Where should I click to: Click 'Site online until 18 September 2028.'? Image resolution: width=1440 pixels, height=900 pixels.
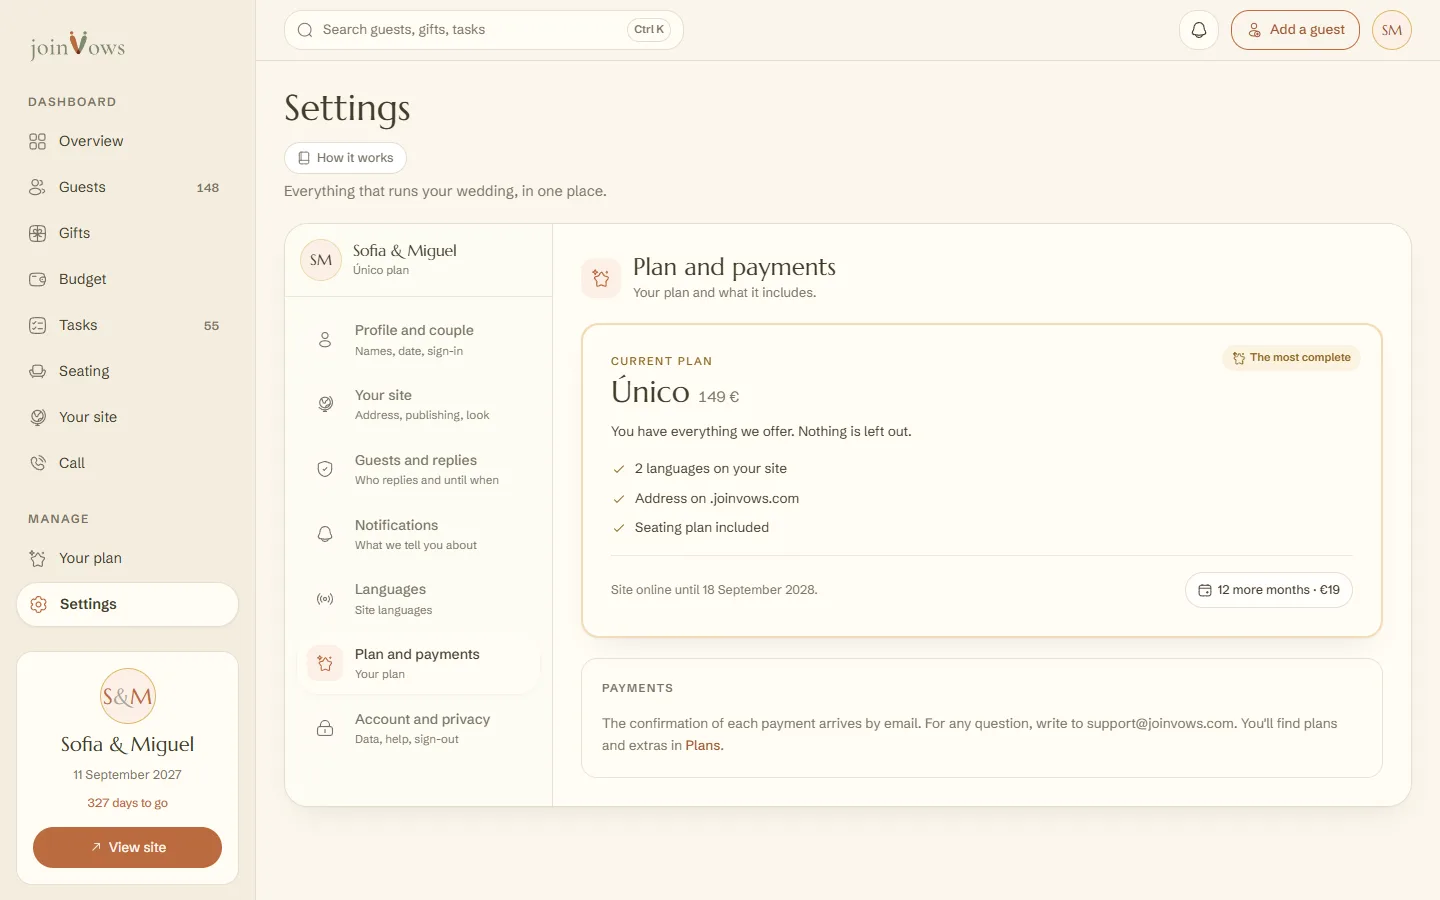(x=714, y=590)
